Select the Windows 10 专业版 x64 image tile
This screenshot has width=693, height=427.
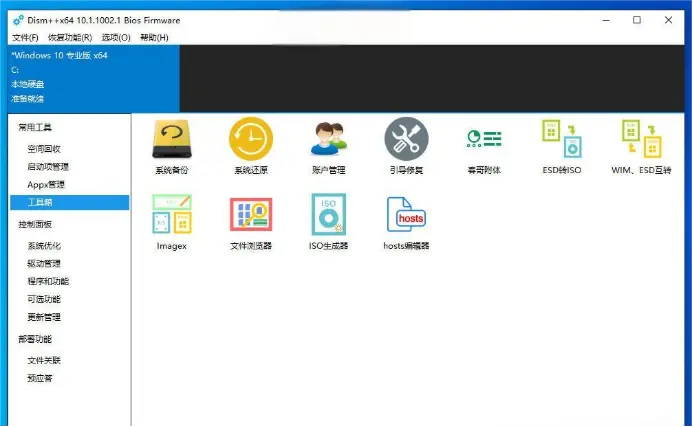point(94,78)
